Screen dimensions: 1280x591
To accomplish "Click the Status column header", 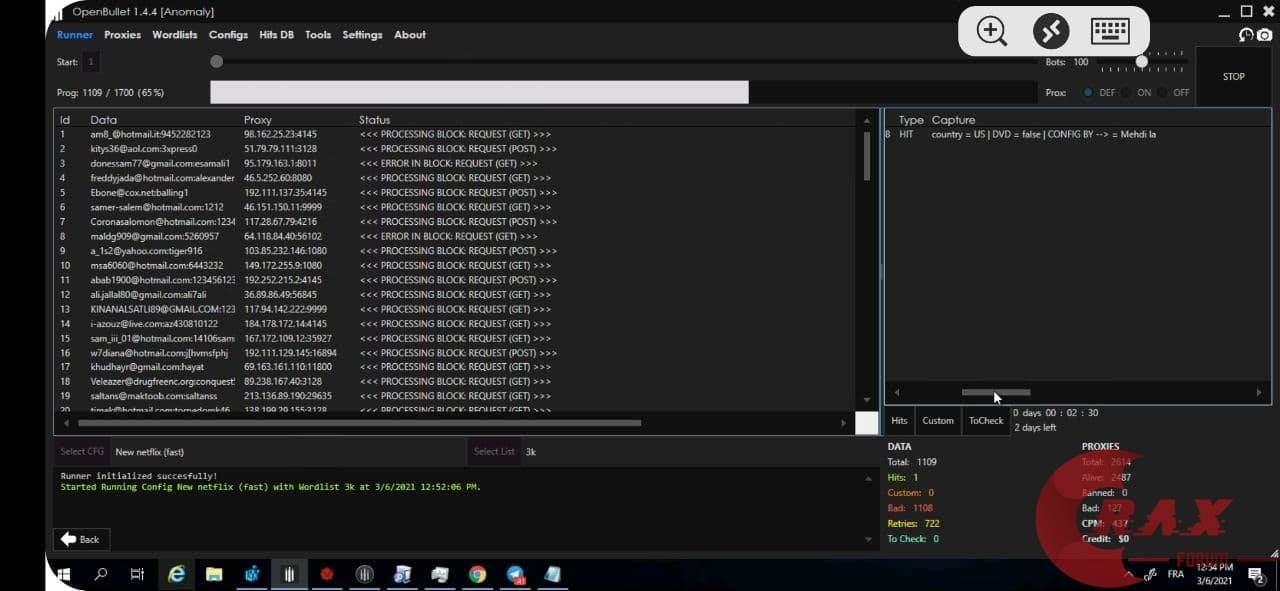I will tap(374, 120).
